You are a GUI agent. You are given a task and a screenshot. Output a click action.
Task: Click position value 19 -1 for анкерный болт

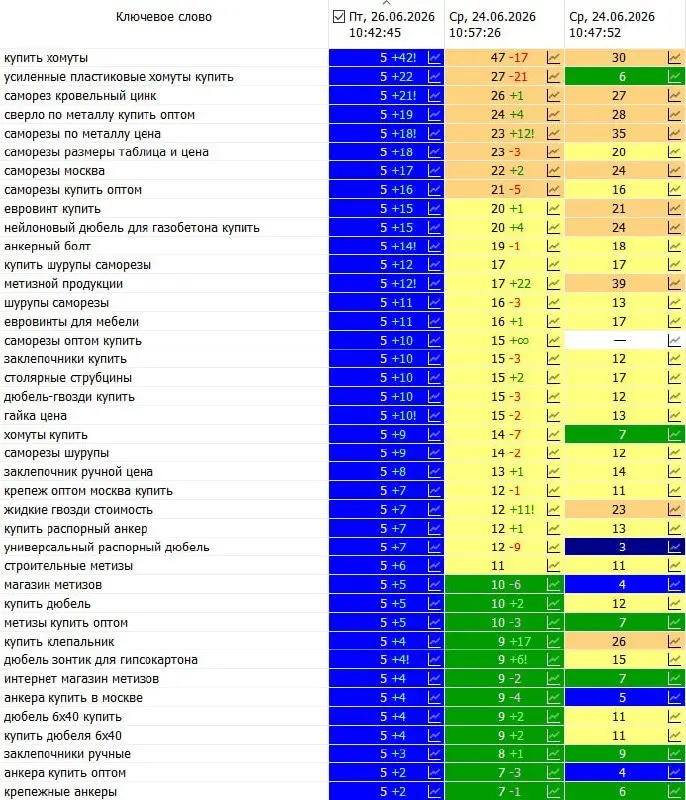506,246
